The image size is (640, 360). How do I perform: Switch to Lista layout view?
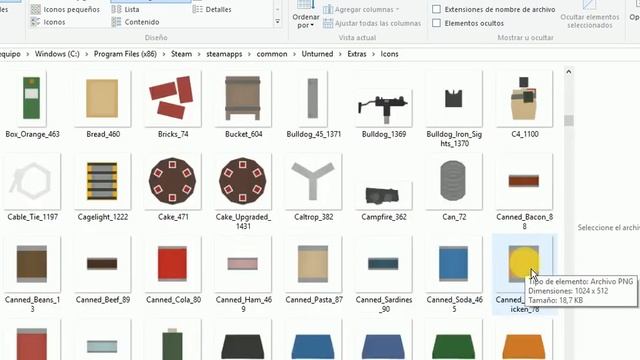point(125,9)
